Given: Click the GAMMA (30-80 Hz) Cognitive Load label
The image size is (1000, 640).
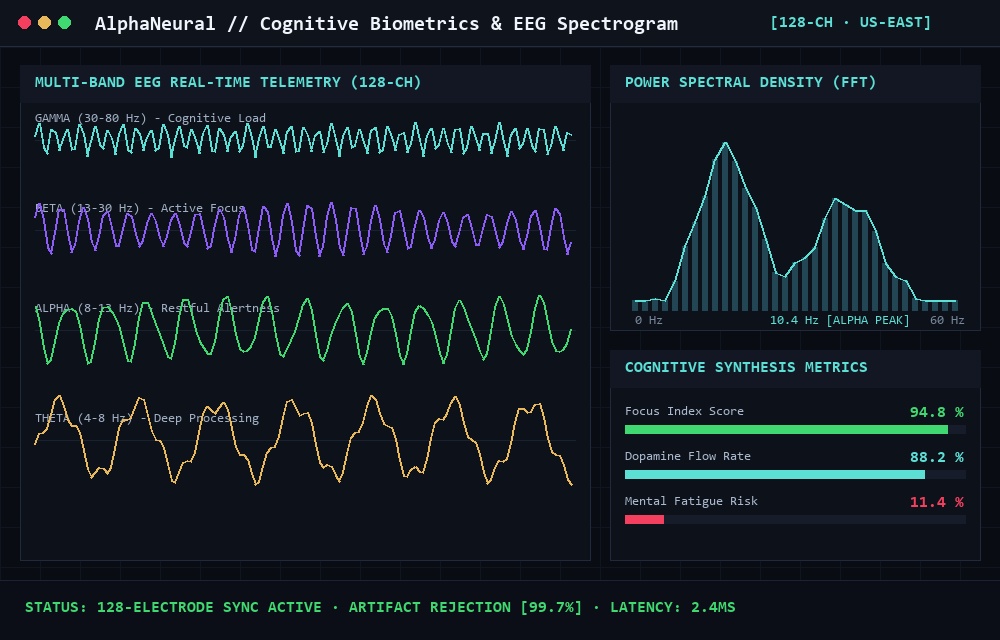Looking at the screenshot, I should point(150,118).
